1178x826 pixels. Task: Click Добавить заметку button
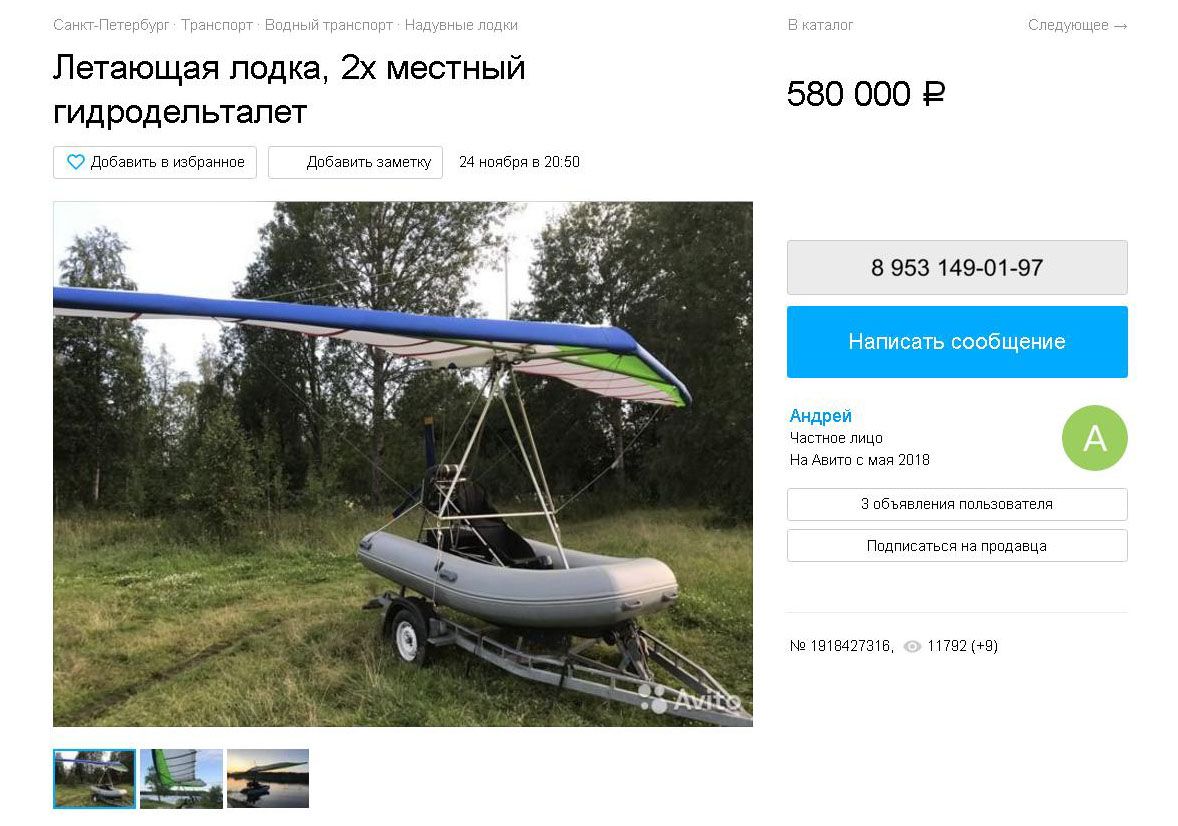coord(355,162)
